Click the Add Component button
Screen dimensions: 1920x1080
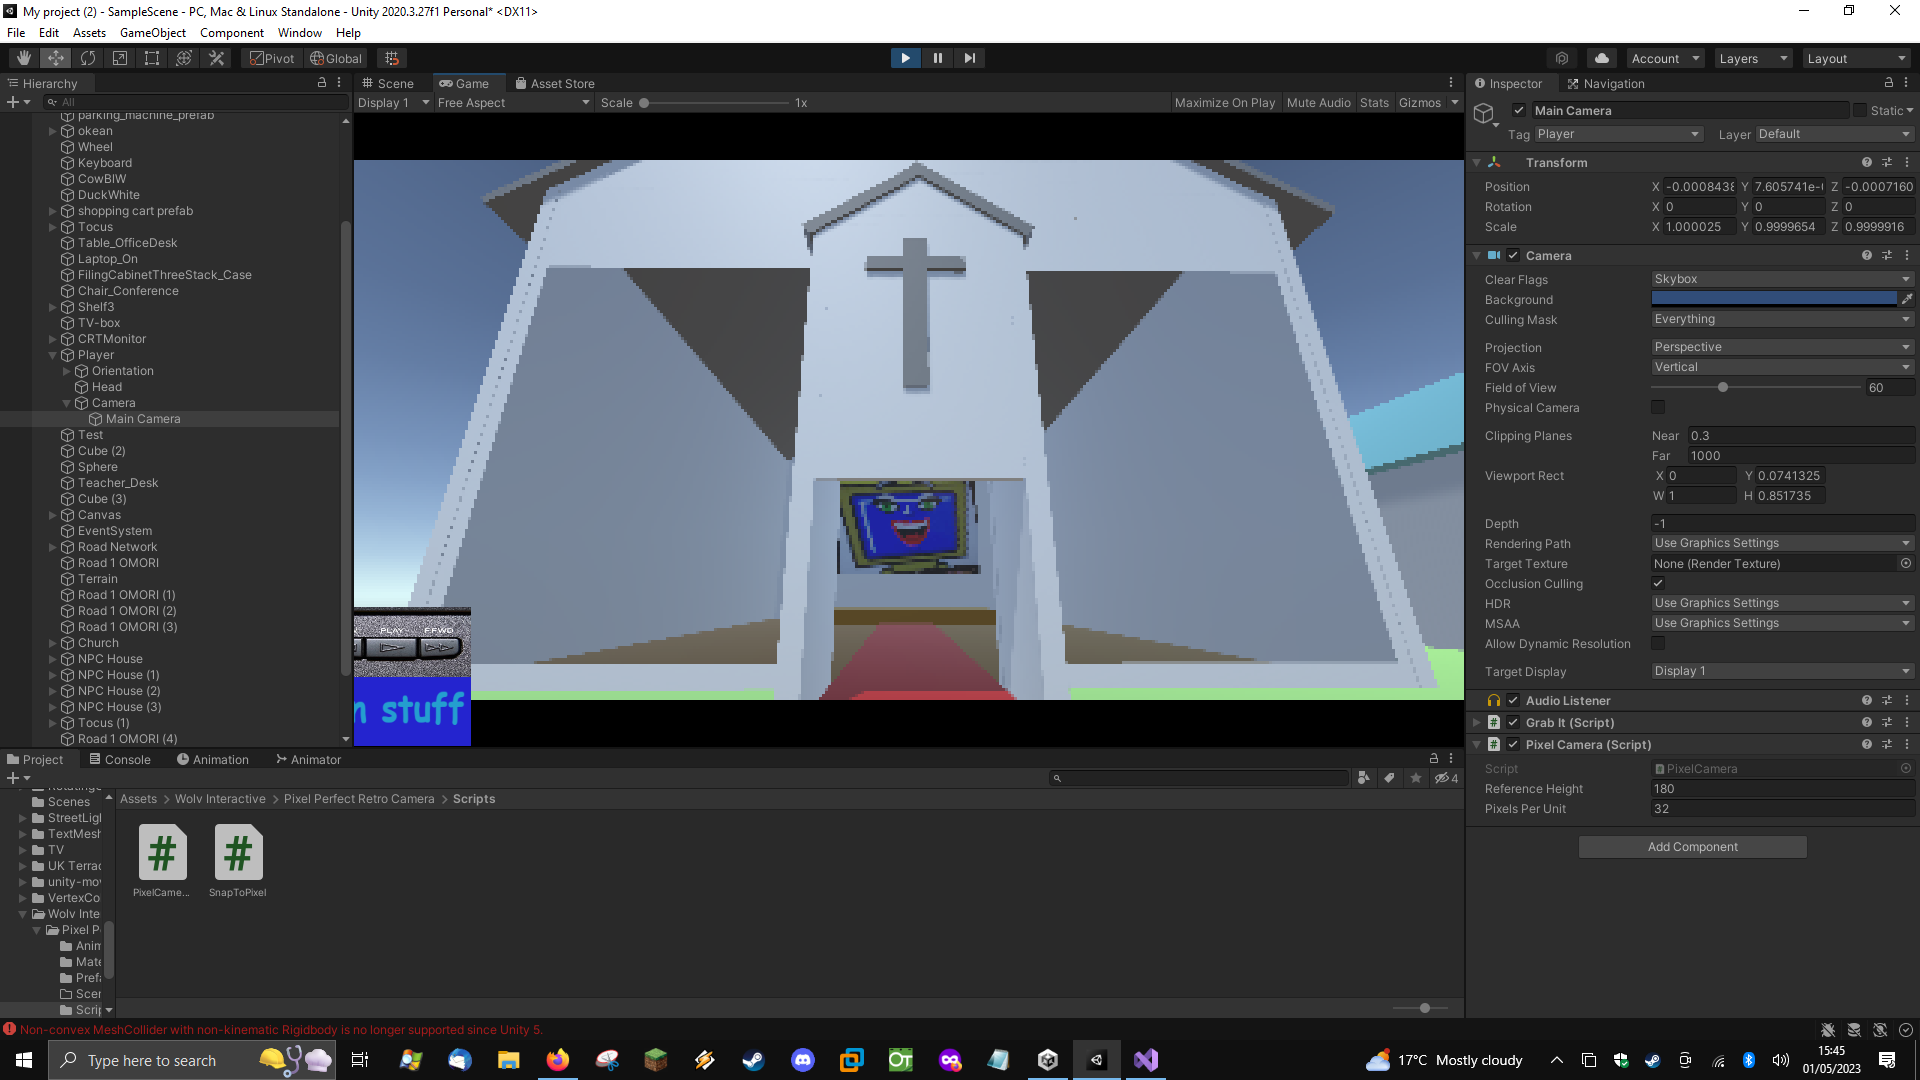[1692, 847]
